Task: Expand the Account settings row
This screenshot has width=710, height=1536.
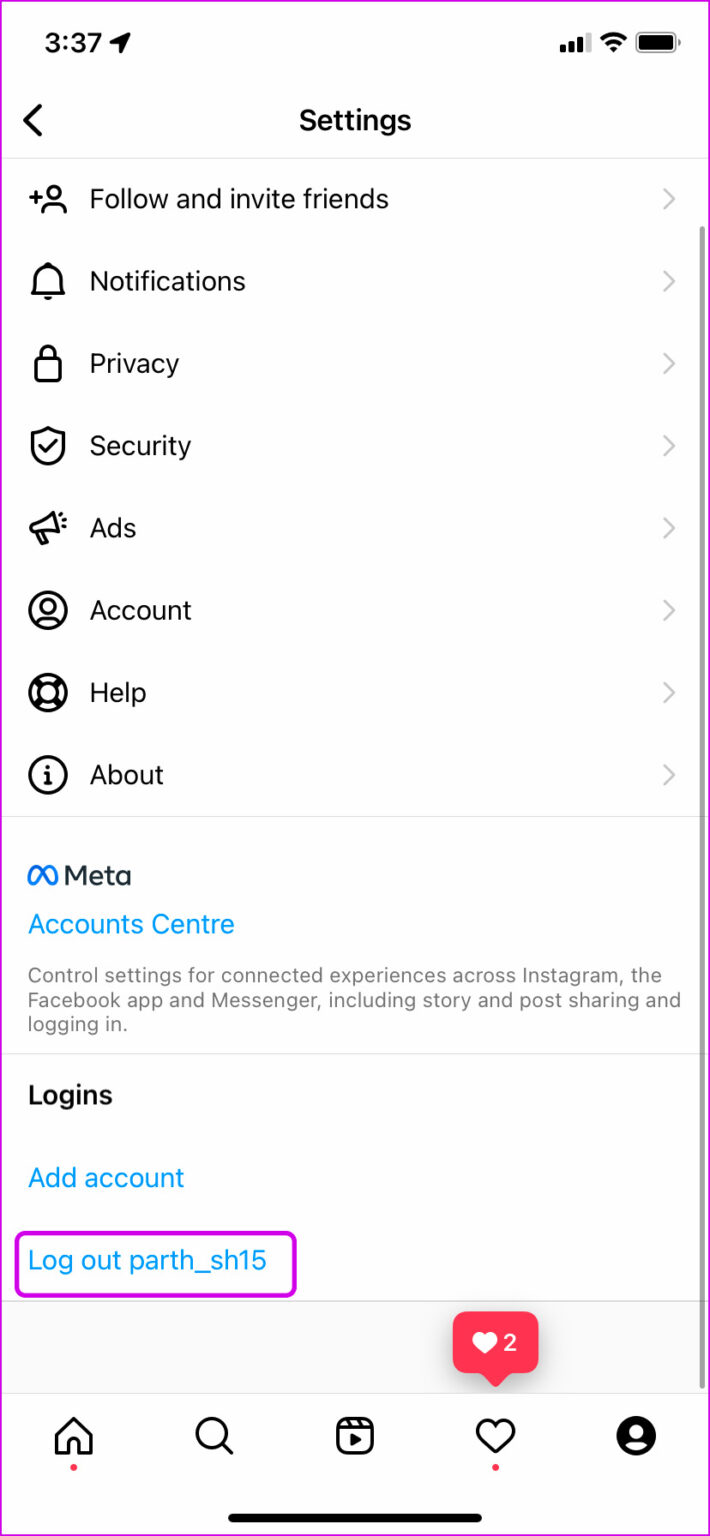Action: (x=355, y=610)
